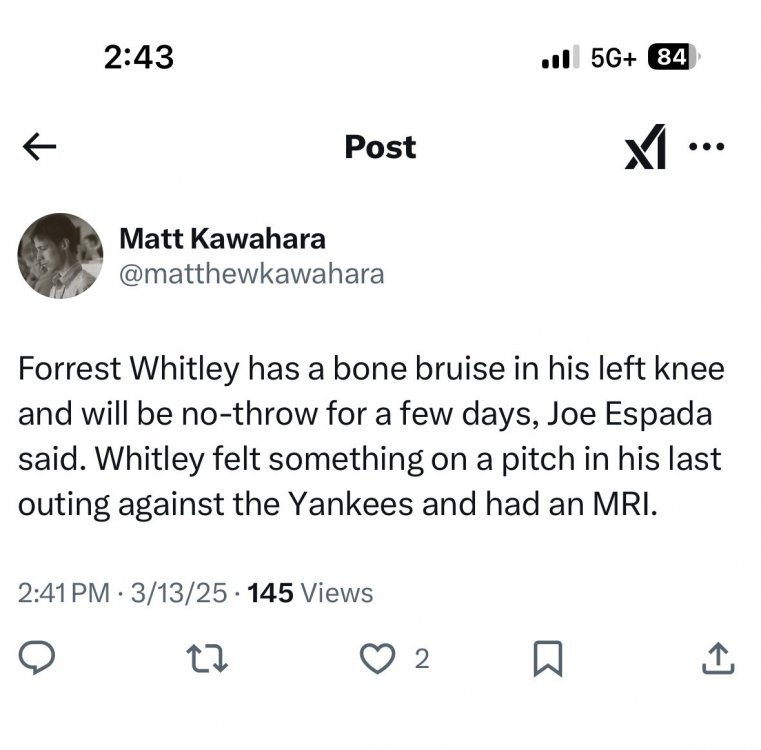Tap the cellular signal bars icon

[x=561, y=58]
